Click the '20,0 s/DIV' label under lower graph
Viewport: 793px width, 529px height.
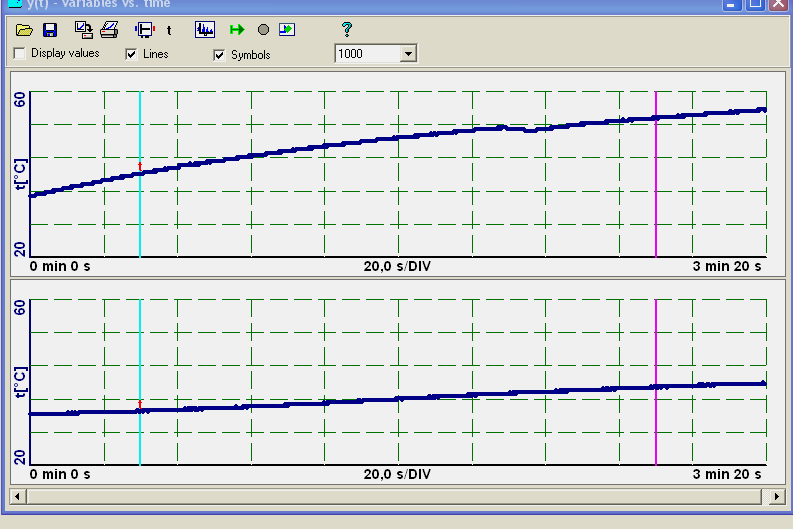(x=397, y=474)
